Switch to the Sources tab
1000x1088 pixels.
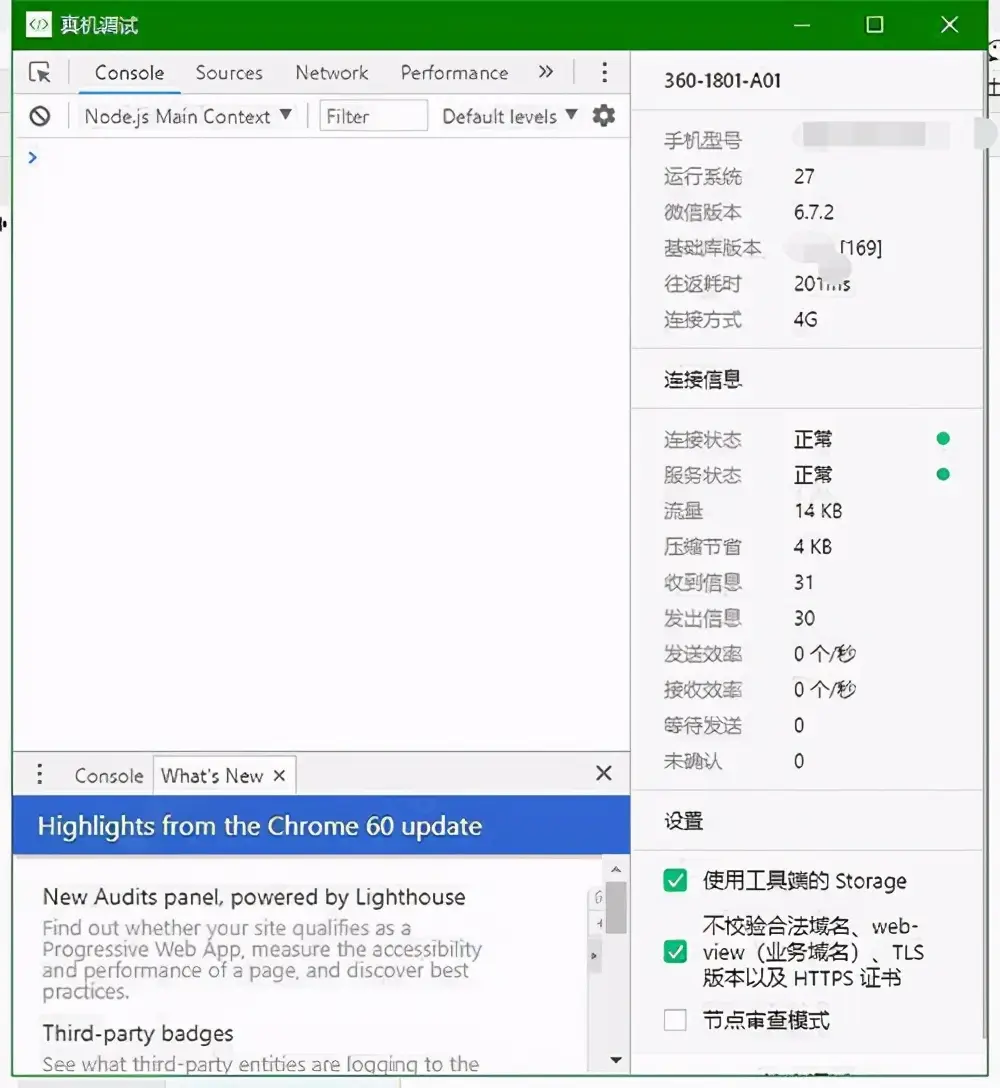228,72
